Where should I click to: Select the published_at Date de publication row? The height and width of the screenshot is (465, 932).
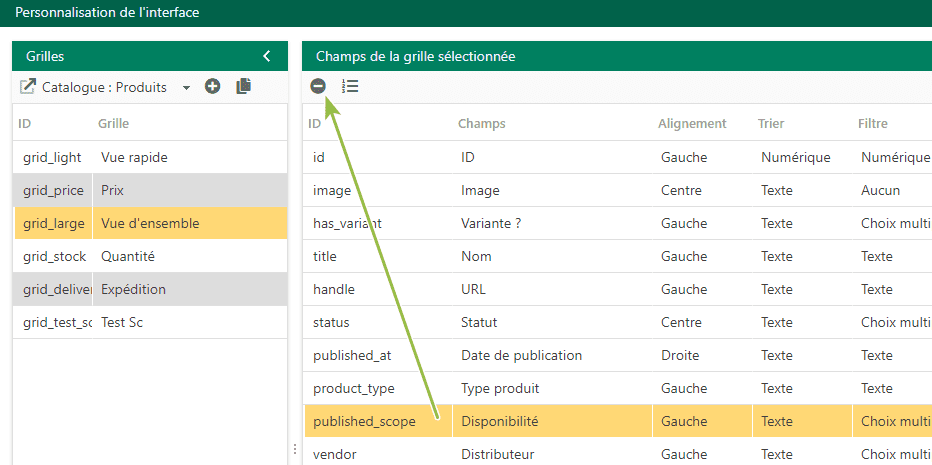point(618,356)
